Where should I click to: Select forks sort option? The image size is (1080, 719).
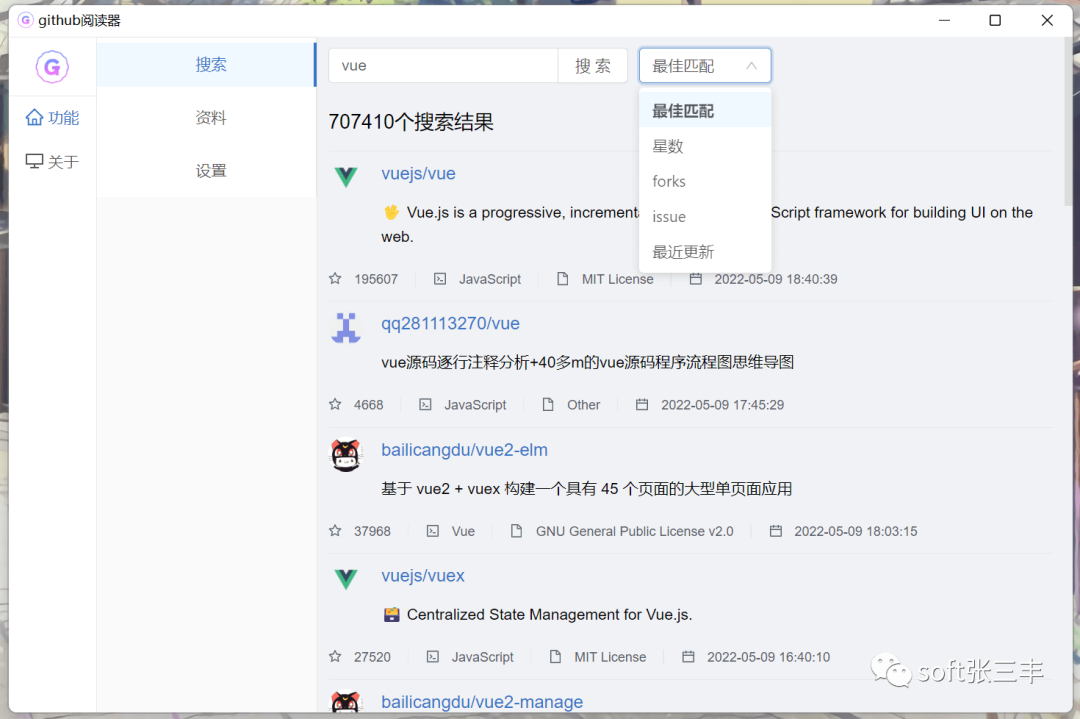pyautogui.click(x=705, y=181)
